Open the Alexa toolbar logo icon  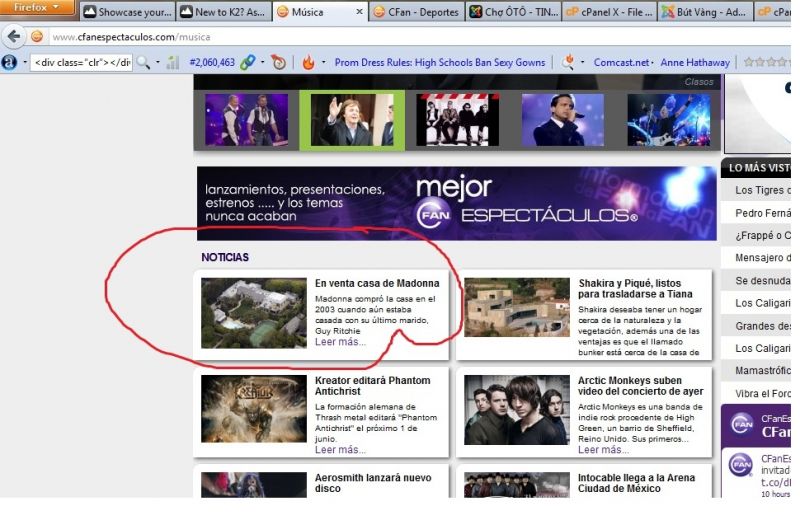9,62
